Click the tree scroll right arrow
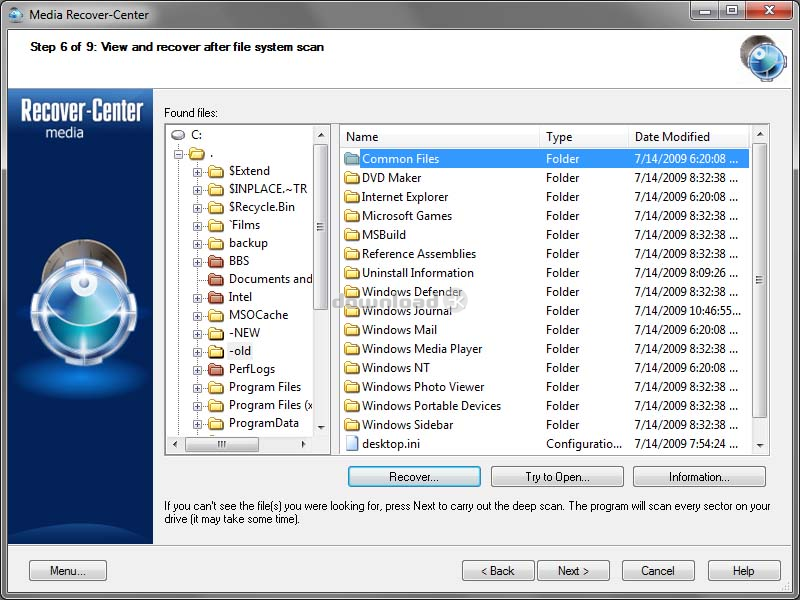Screen dimensions: 800x600 pos(303,444)
